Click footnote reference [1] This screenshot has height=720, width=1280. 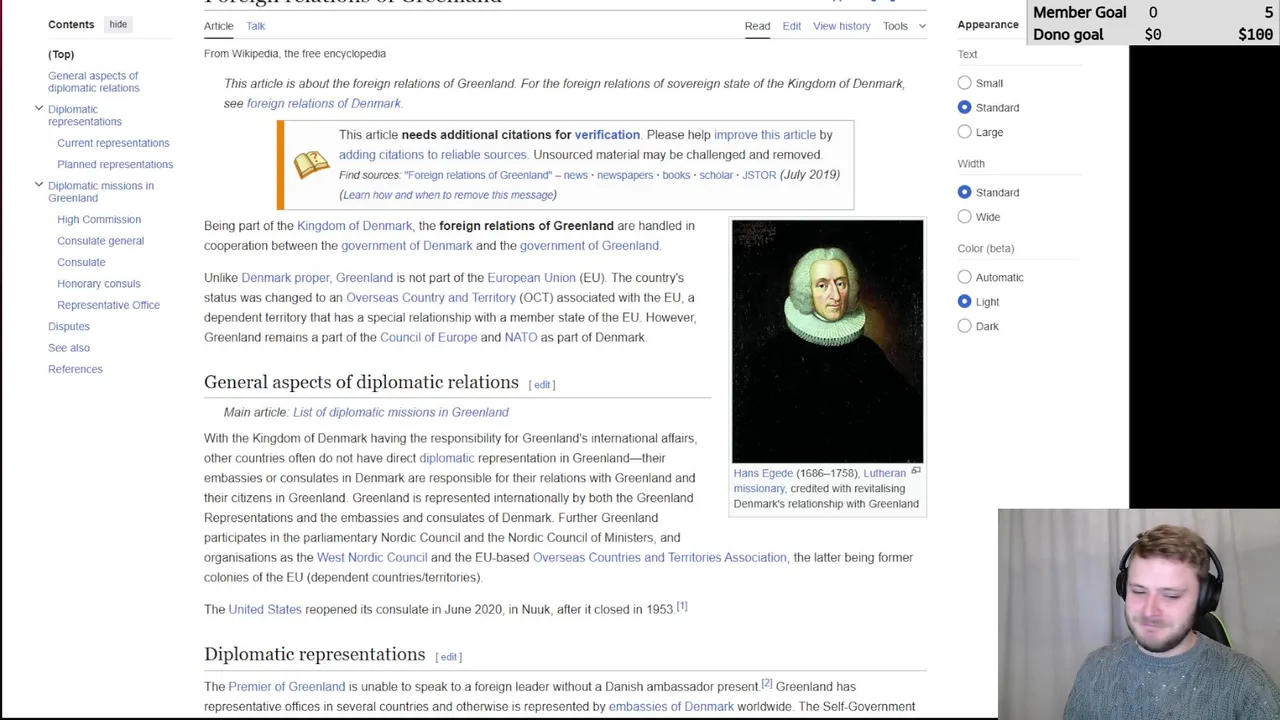pyautogui.click(x=682, y=606)
